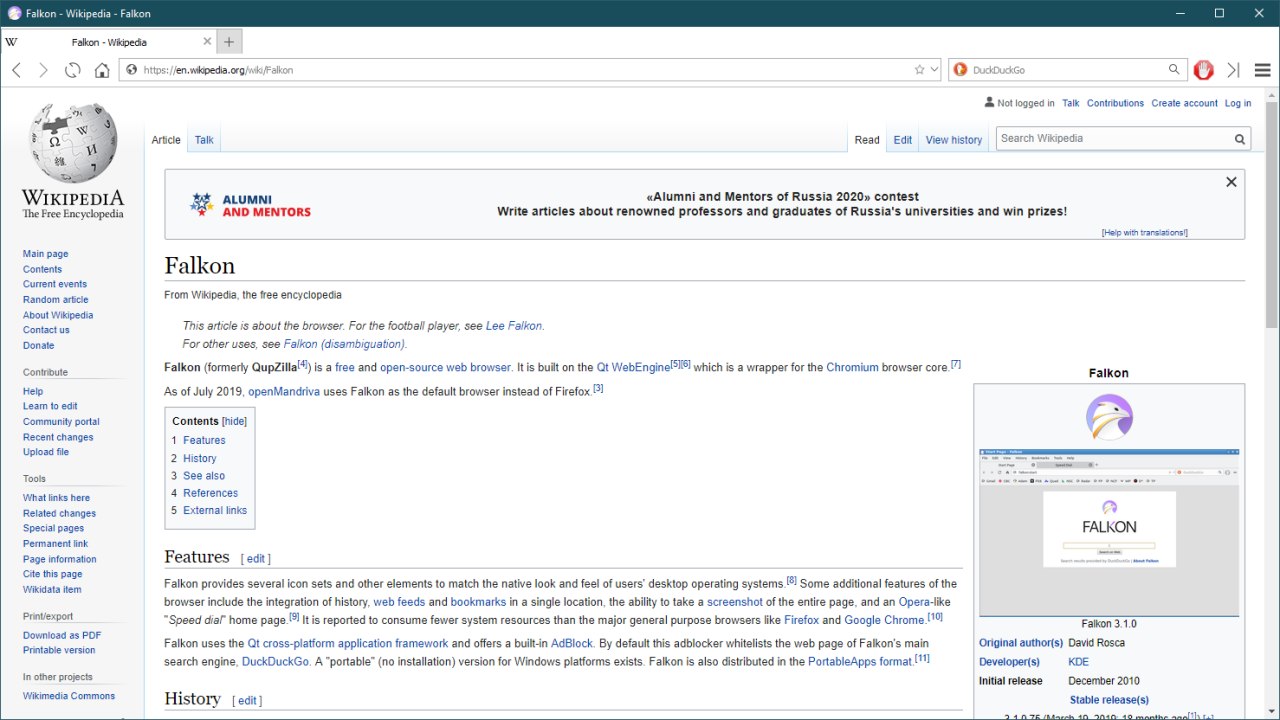Viewport: 1280px width, 720px height.
Task: Open Cite this page in sidebar
Action: (53, 574)
